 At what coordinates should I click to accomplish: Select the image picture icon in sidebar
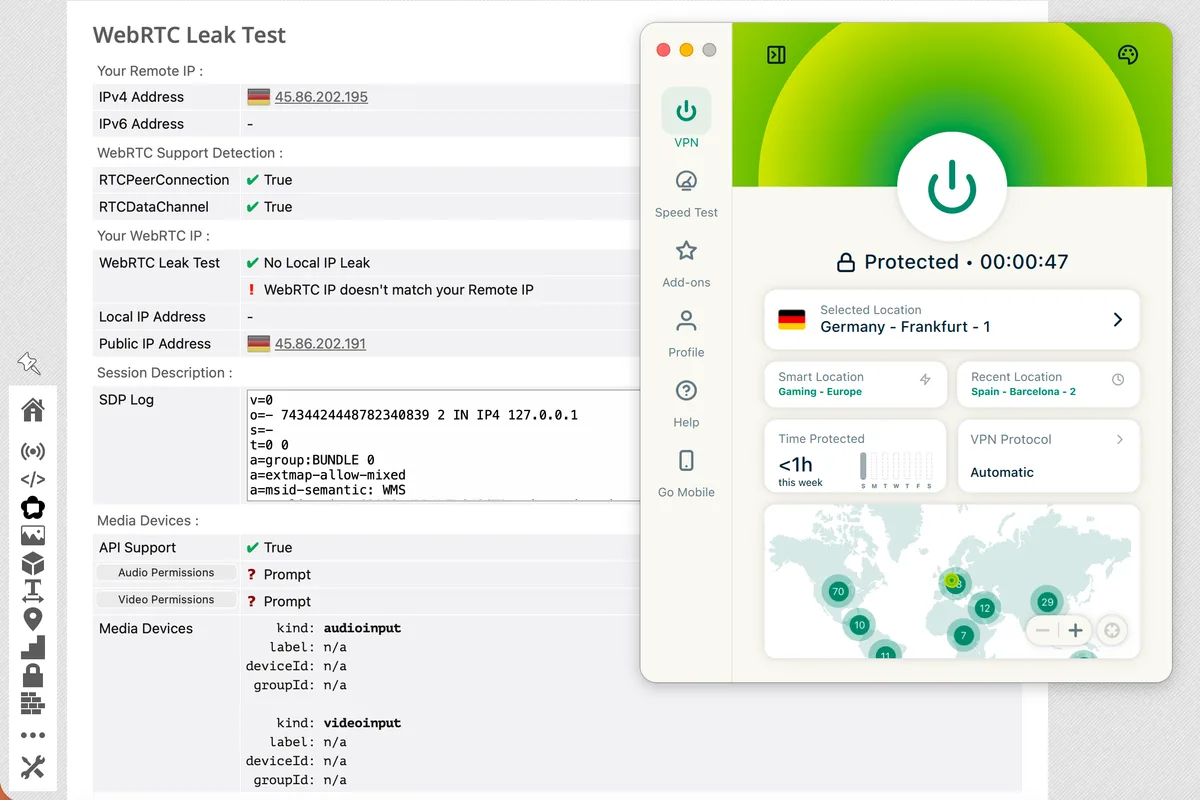click(x=33, y=535)
